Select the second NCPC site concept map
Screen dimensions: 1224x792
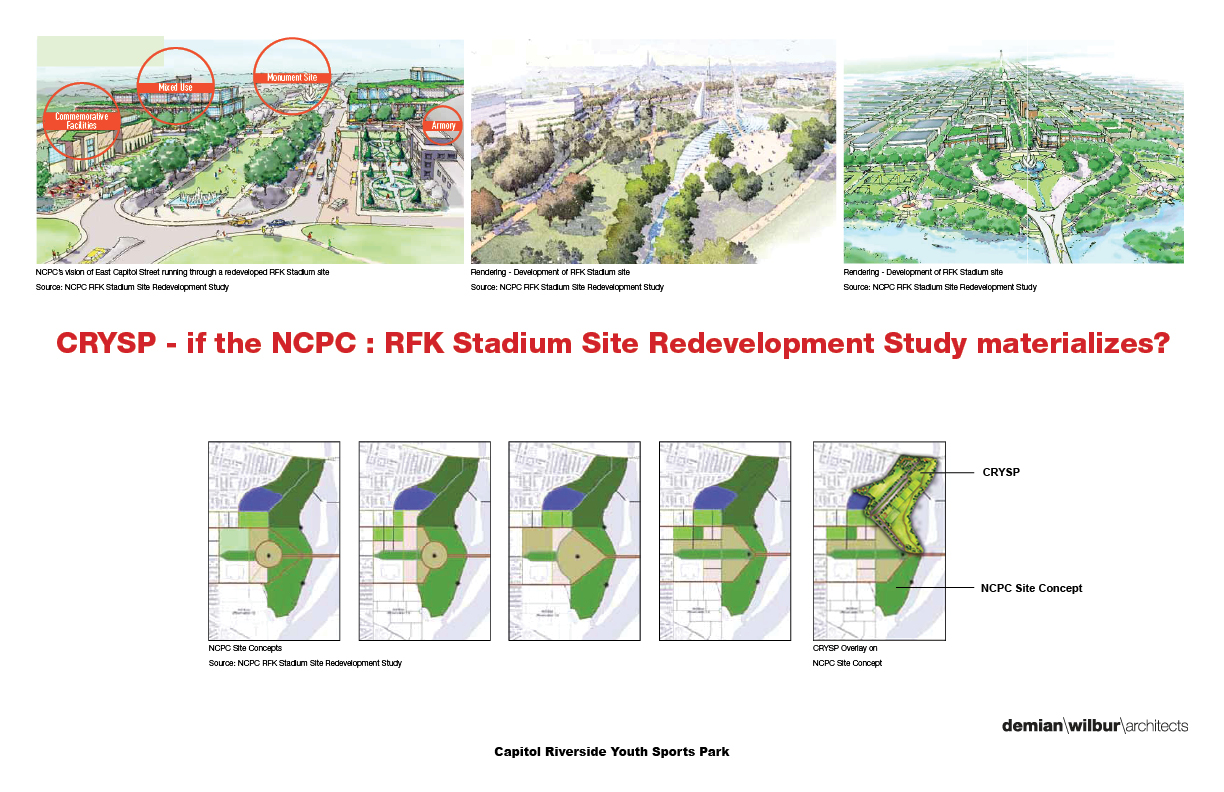tap(424, 541)
